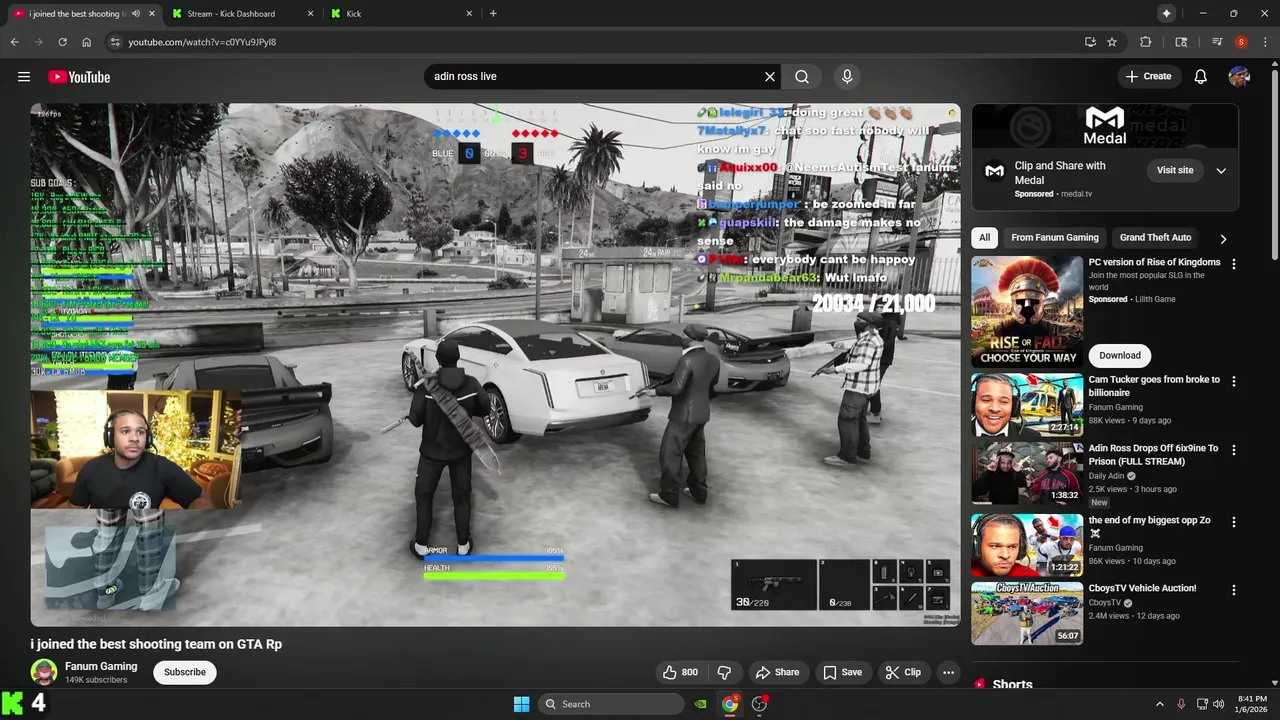Like the video with 800 likes
Screen dimensions: 1280x720
[x=680, y=672]
